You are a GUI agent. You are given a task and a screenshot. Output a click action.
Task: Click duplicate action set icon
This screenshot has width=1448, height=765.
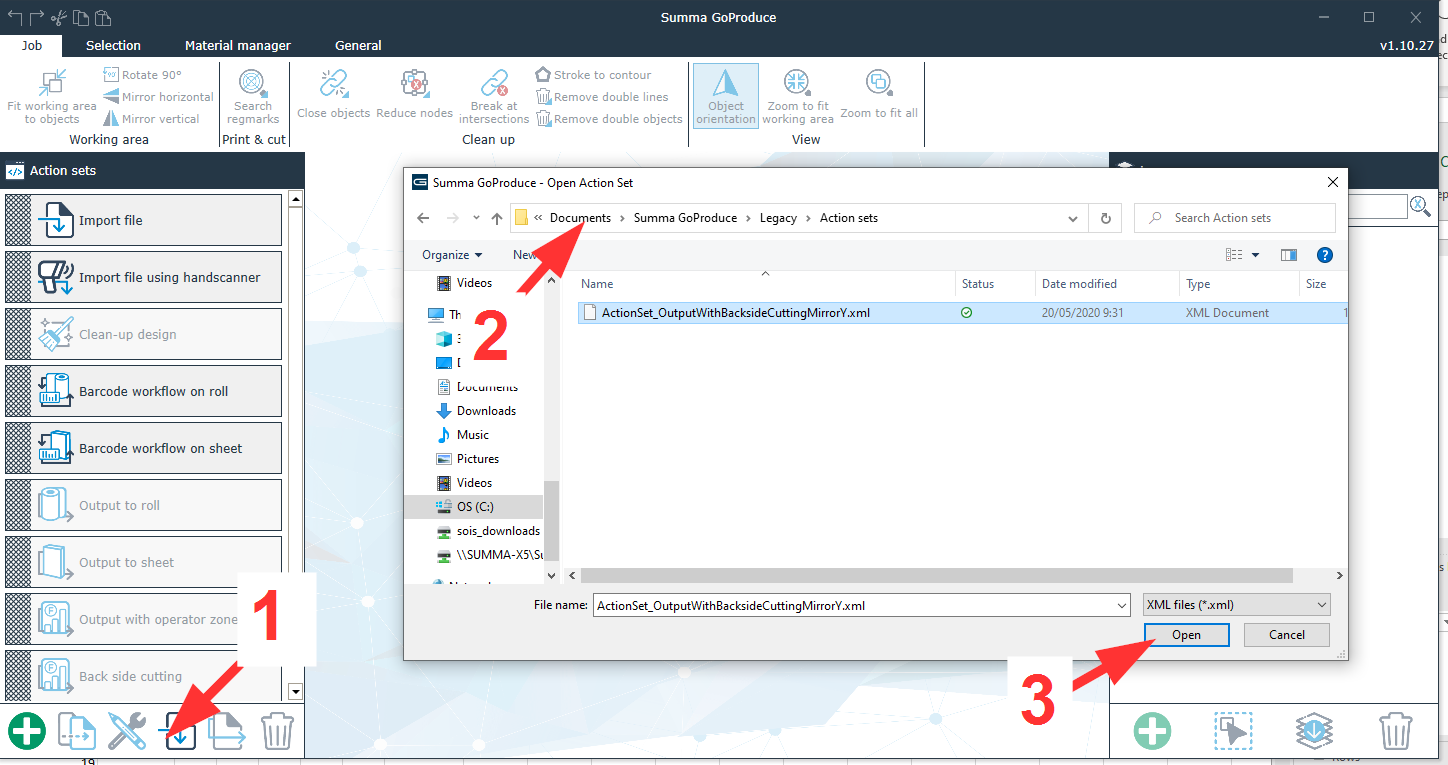[x=76, y=732]
